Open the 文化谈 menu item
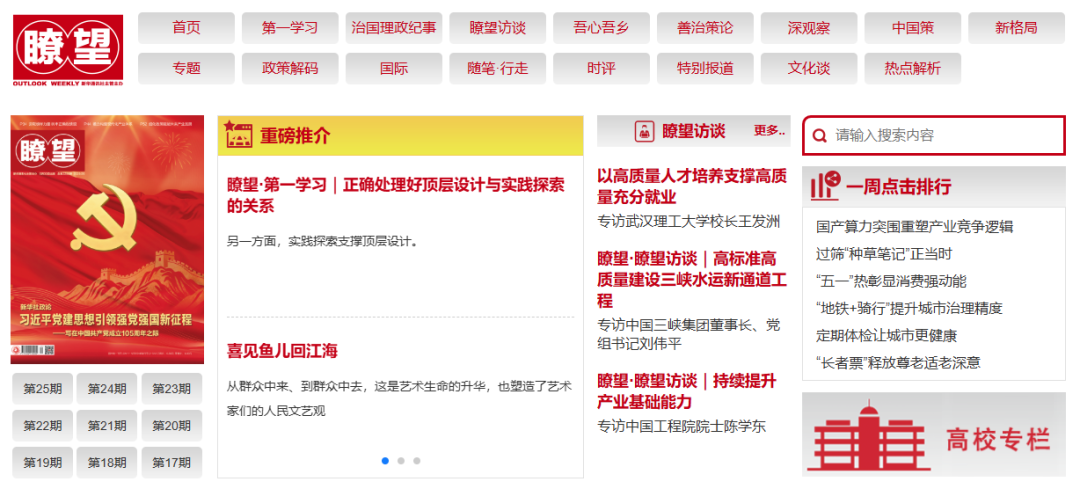Viewport: 1080px width, 489px height. point(809,68)
